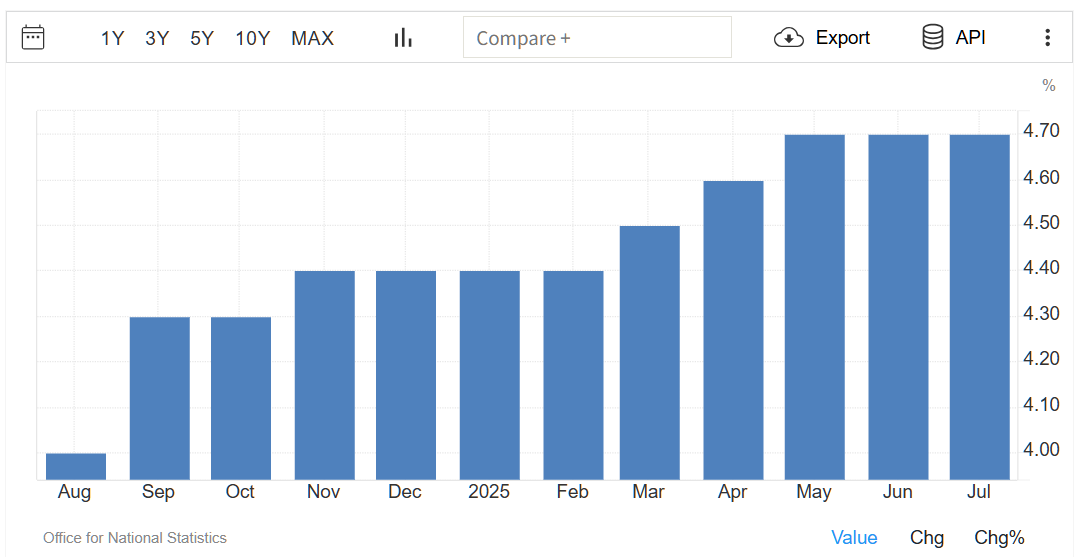Click the 4.40 y-axis label
The width and height of the screenshot is (1086, 557).
click(1041, 267)
